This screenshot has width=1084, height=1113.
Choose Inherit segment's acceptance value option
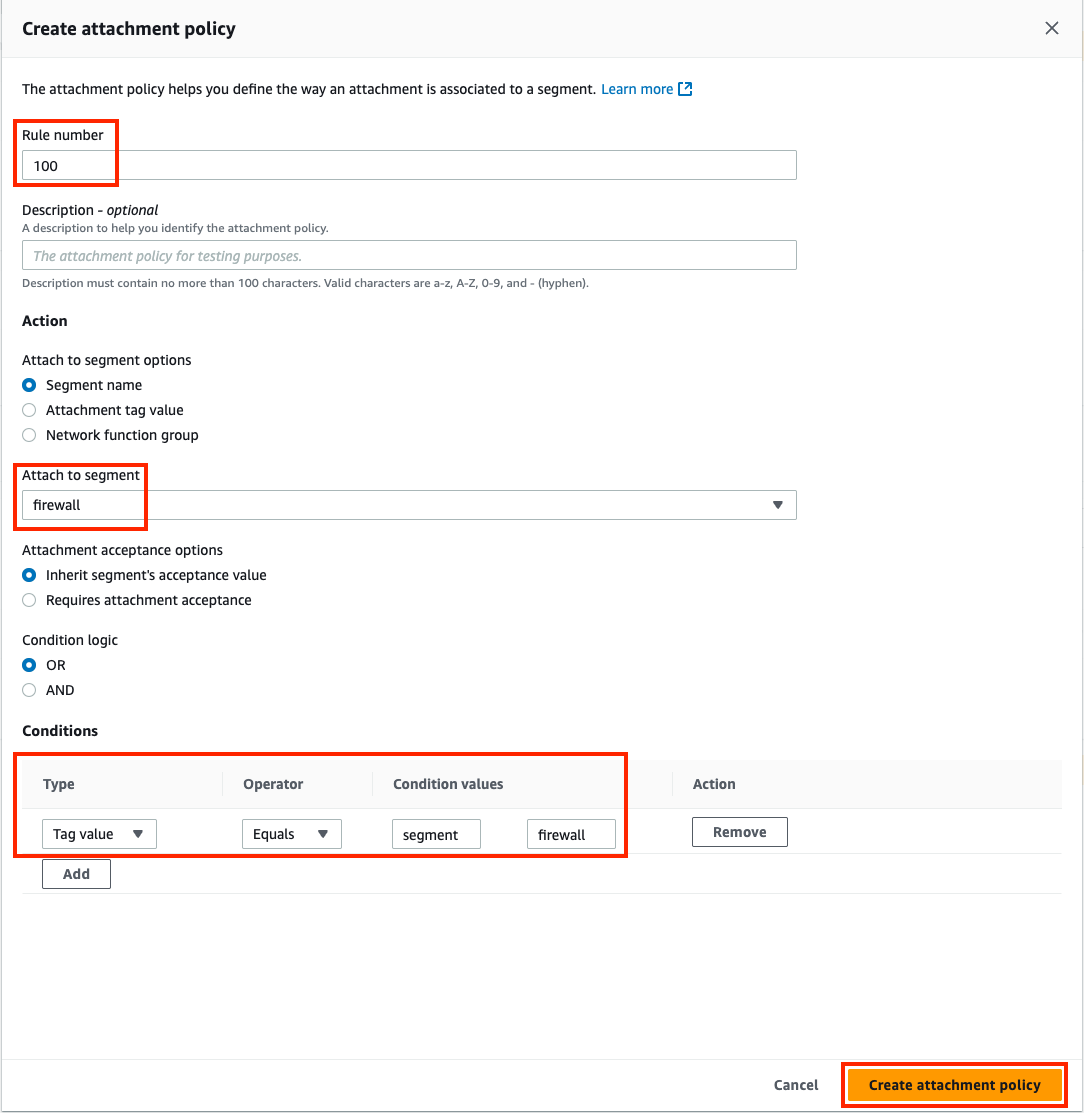tap(29, 575)
